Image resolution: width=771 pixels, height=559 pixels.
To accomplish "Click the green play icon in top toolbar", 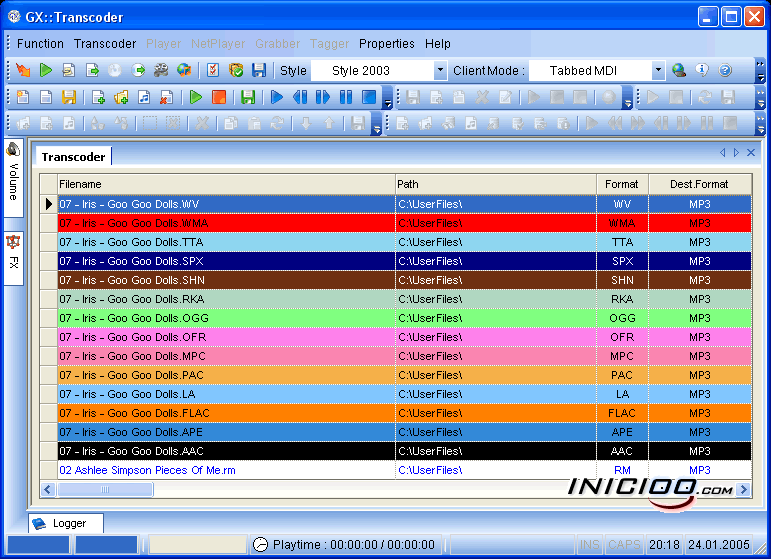I will 46,70.
